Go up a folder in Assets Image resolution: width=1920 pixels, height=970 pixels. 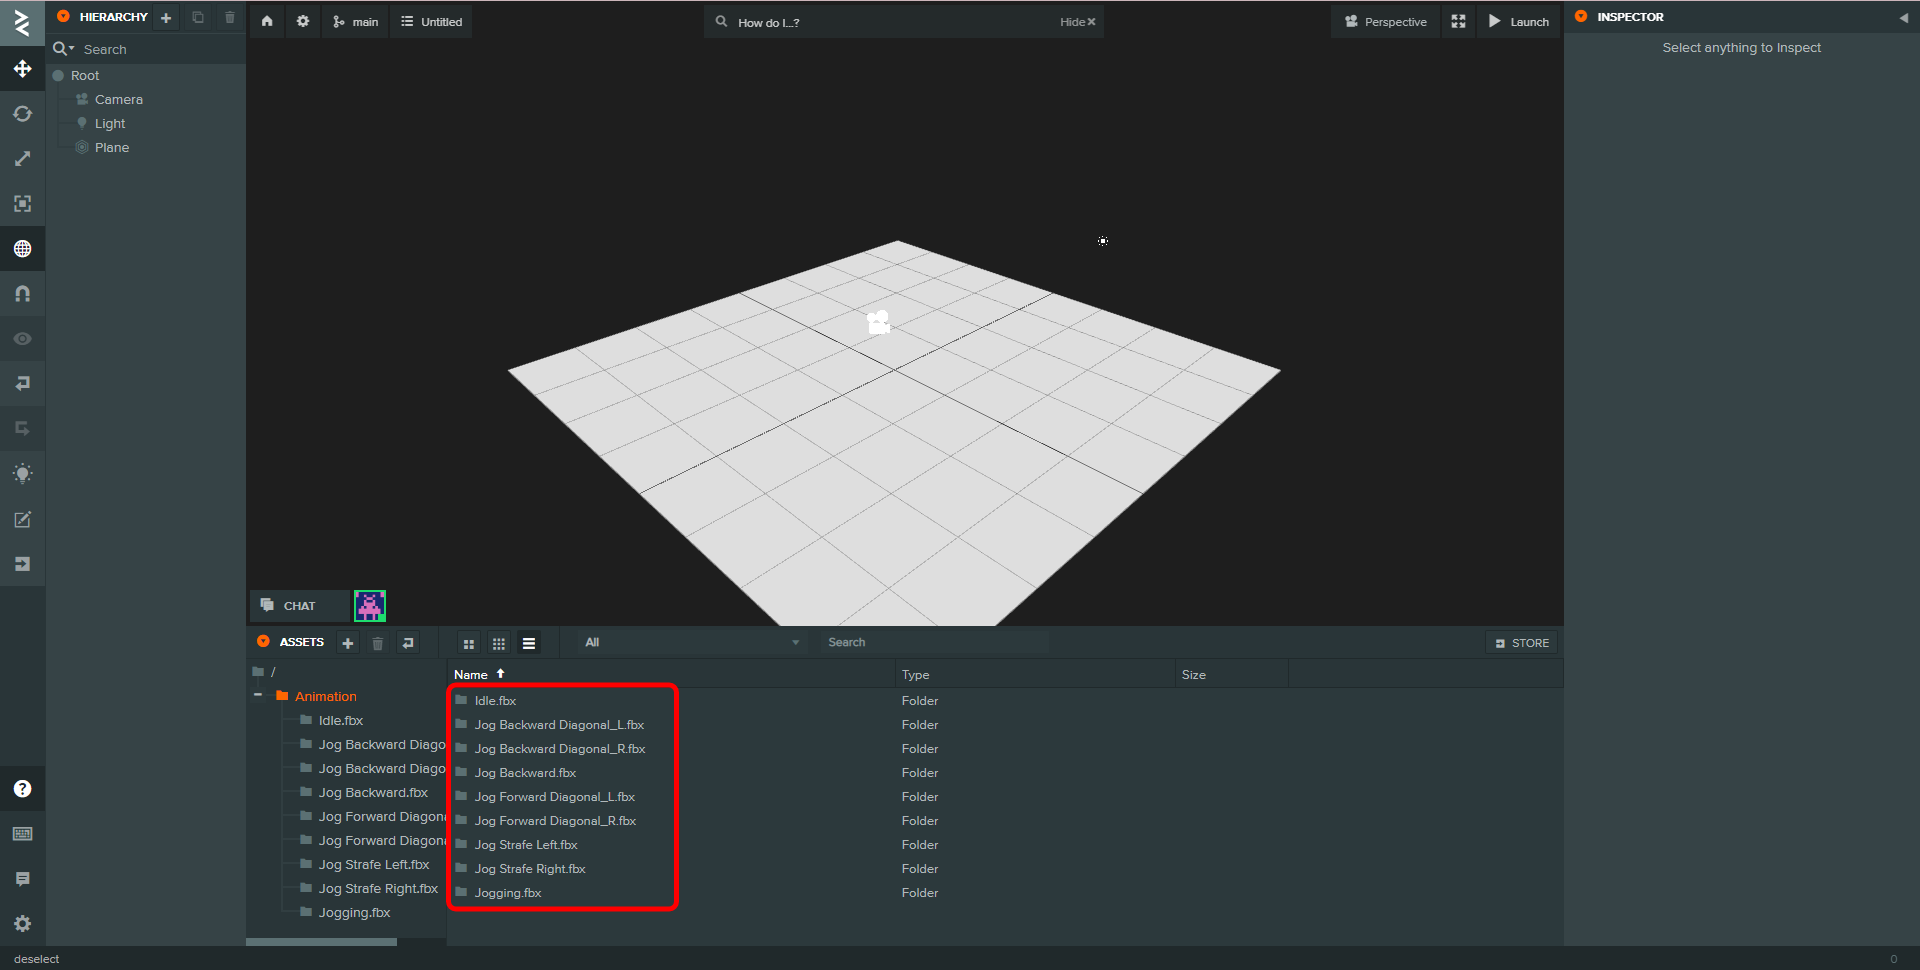[408, 643]
